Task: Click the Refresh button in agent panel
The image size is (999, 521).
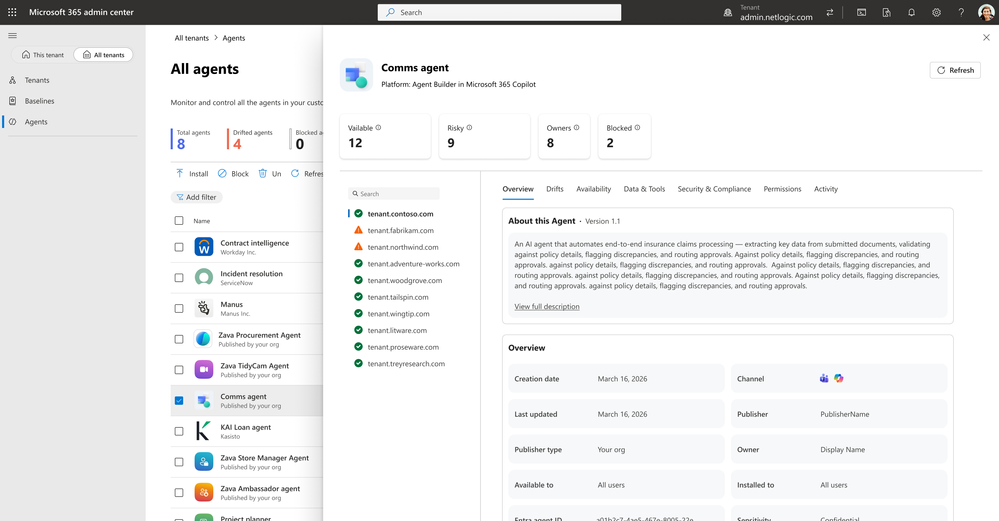Action: pyautogui.click(x=955, y=70)
